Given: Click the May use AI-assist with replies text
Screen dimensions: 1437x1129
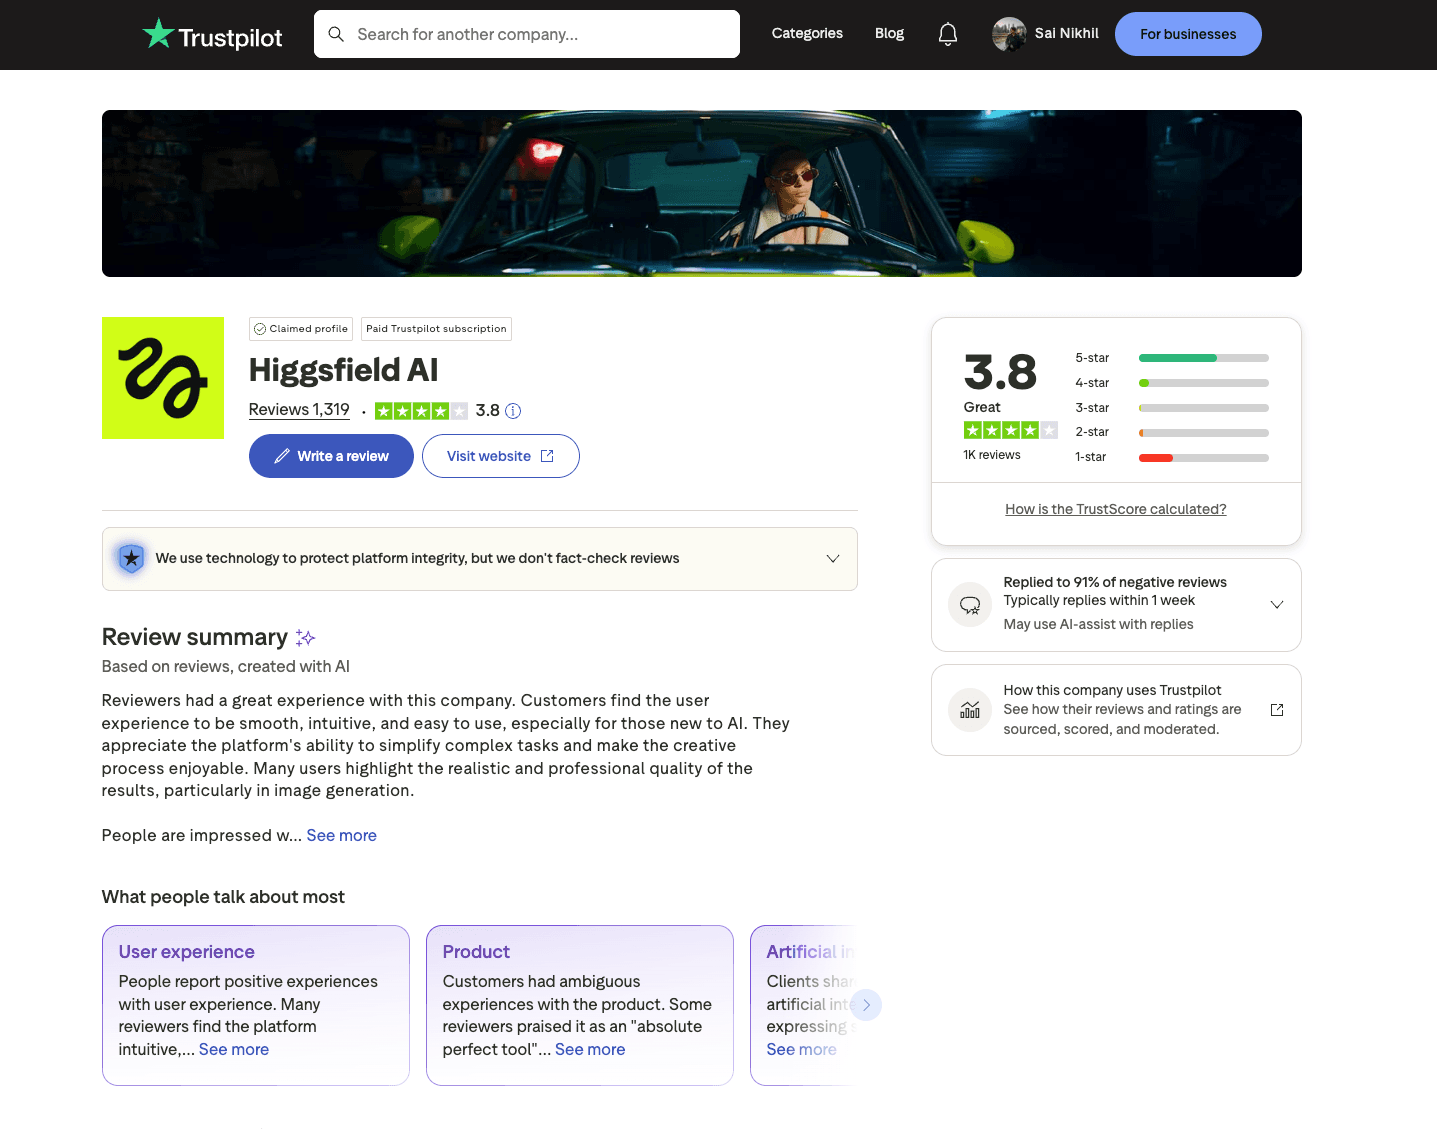Looking at the screenshot, I should (x=1099, y=625).
